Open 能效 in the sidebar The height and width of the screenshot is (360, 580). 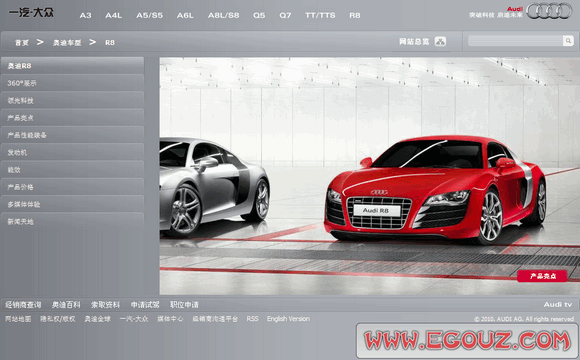(72, 169)
